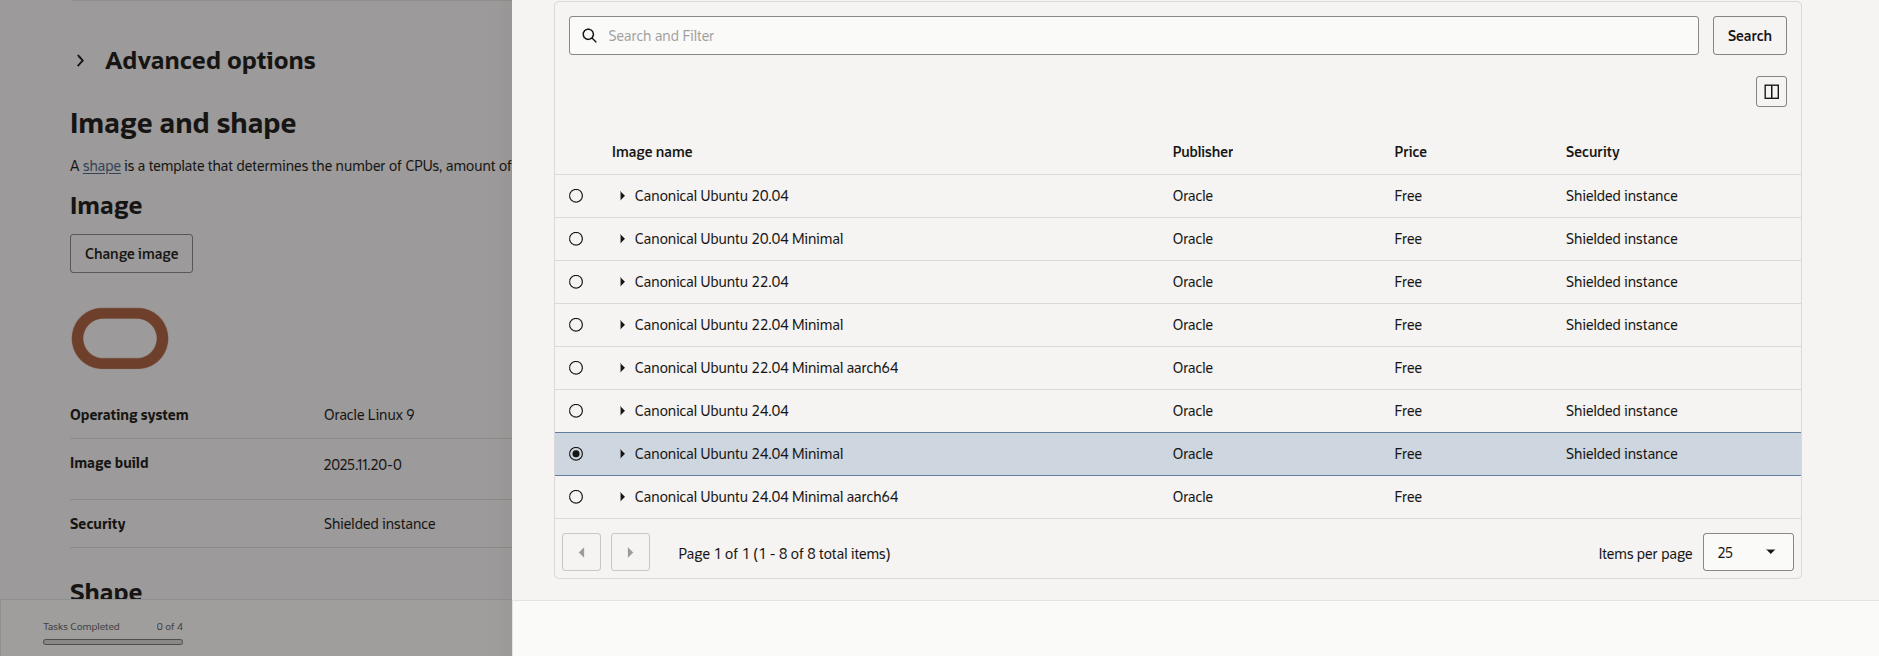Viewport: 1879px width, 656px height.
Task: Select Ubuntu 22.04 Minimal aarch64 radio button
Action: pos(576,368)
